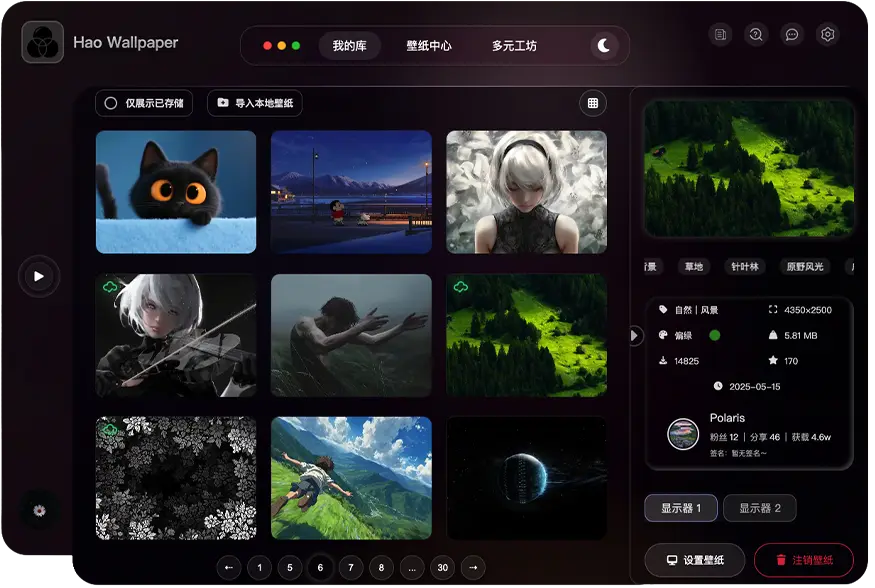The height and width of the screenshot is (588, 875).
Task: Go to next page arrow
Action: (473, 568)
